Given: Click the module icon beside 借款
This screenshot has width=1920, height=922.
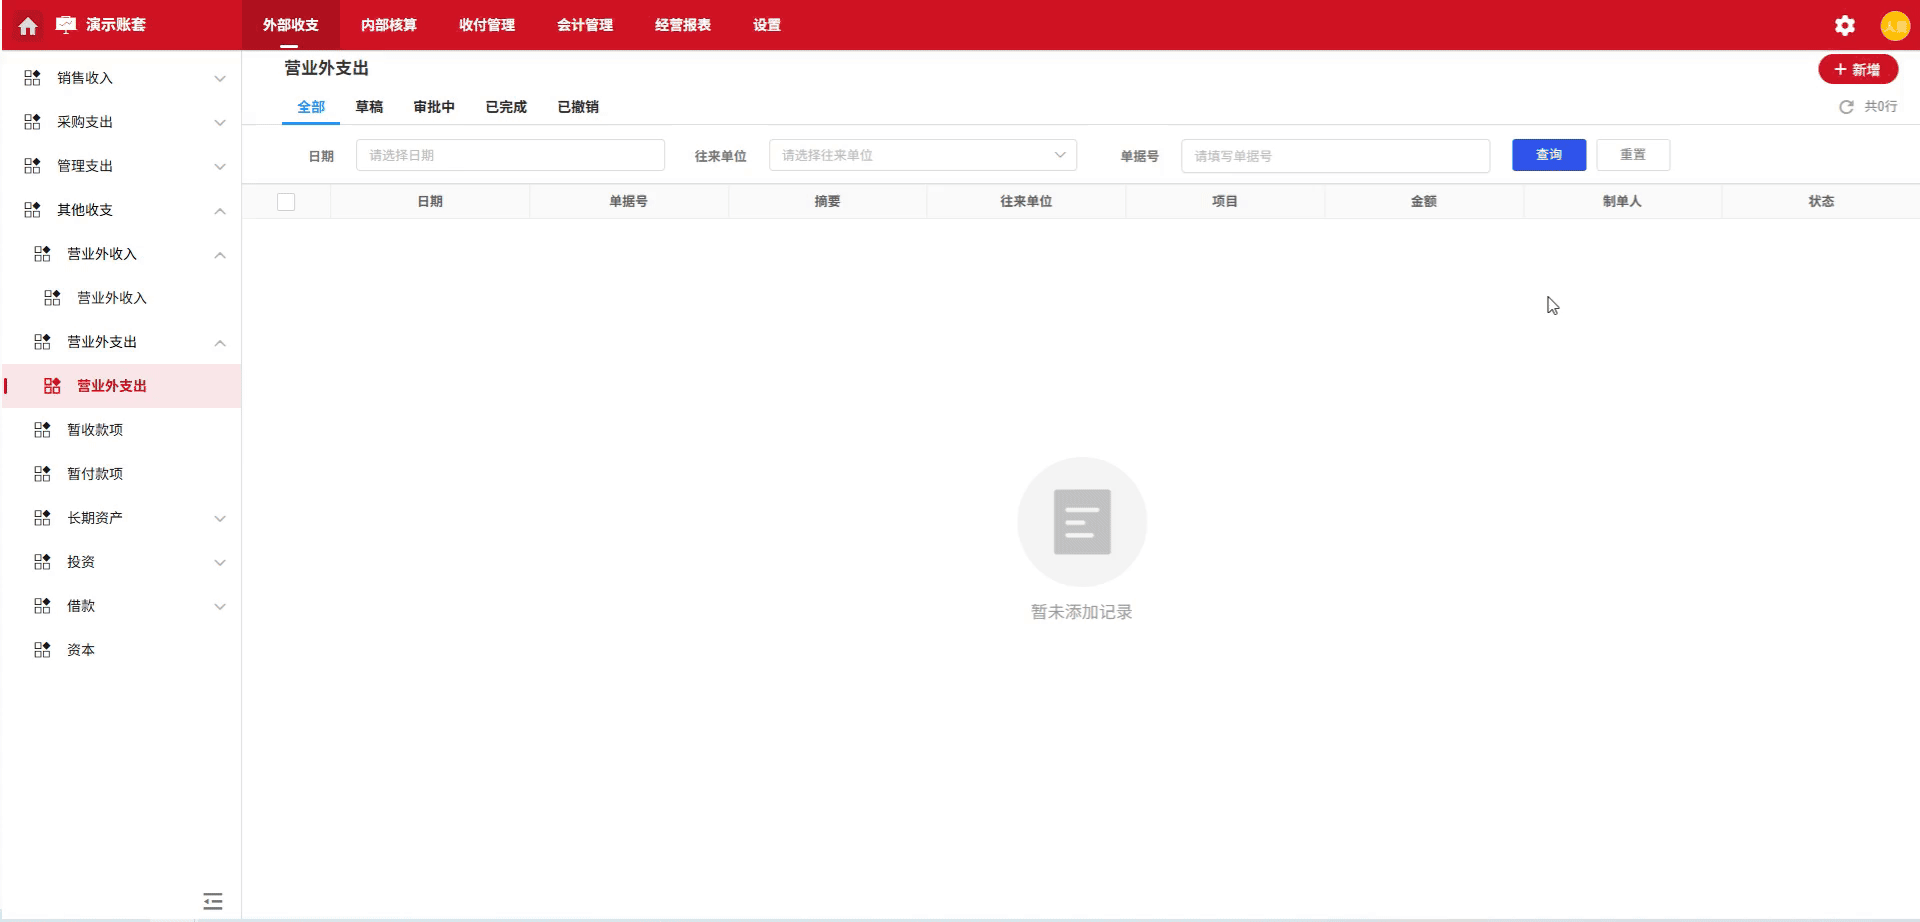Looking at the screenshot, I should point(41,605).
